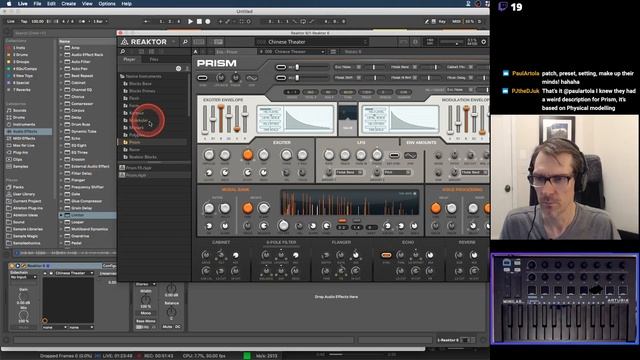Open the File menu
The height and width of the screenshot is (360, 640).
coord(37,4)
